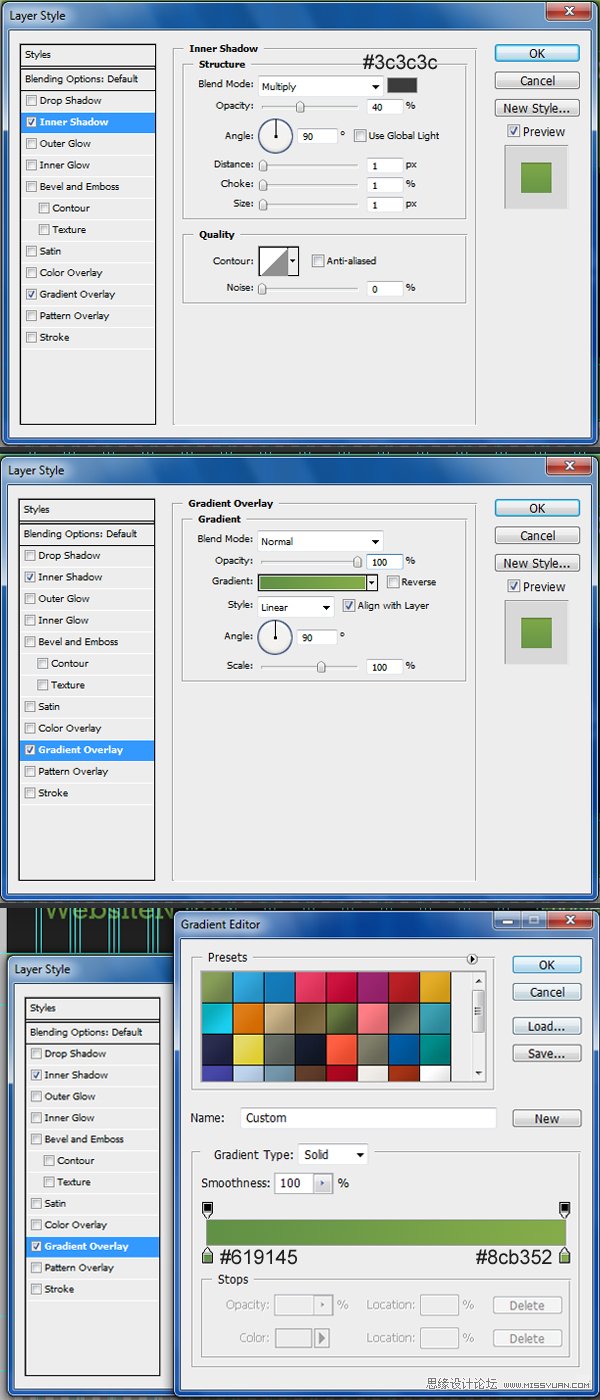This screenshot has width=600, height=1400.
Task: Click OK in the Inner Shadow Layer Style dialog
Action: tap(537, 53)
